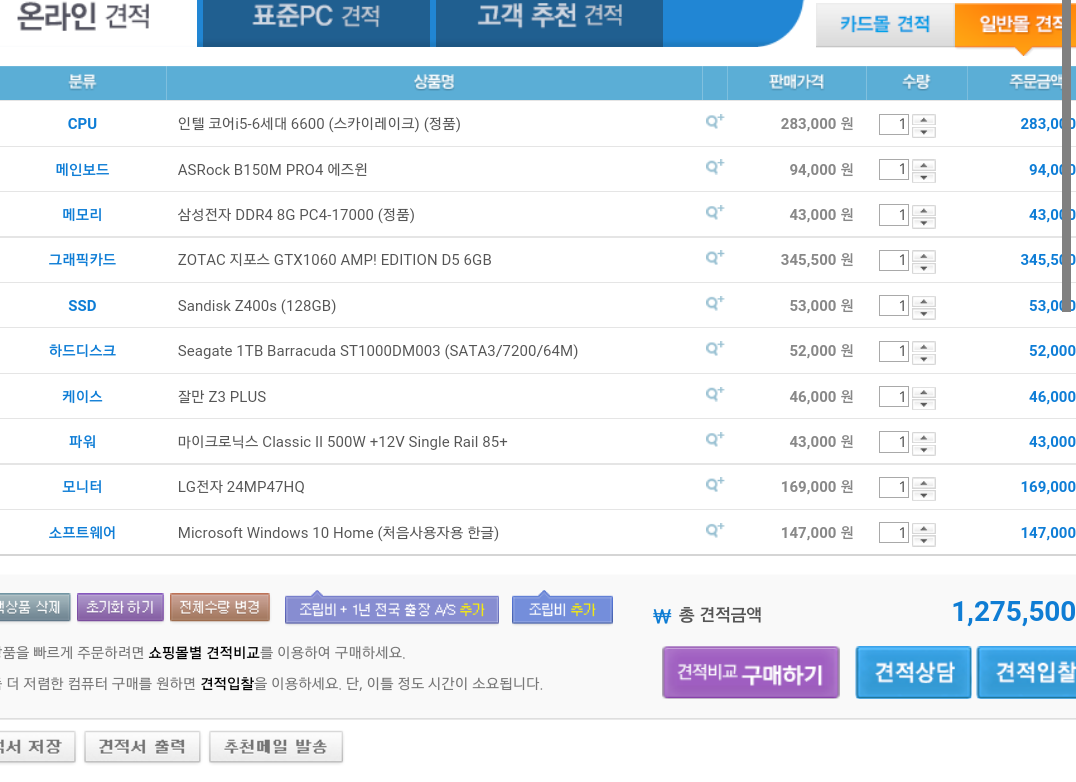This screenshot has height=782, width=1076.
Task: Click 추천메일 발송 button
Action: coord(276,746)
